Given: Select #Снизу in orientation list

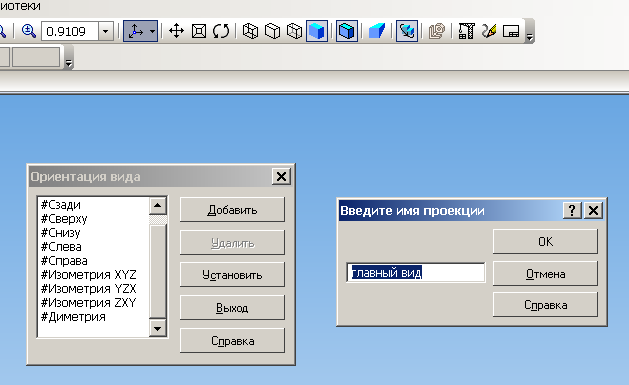Looking at the screenshot, I should click(61, 233).
